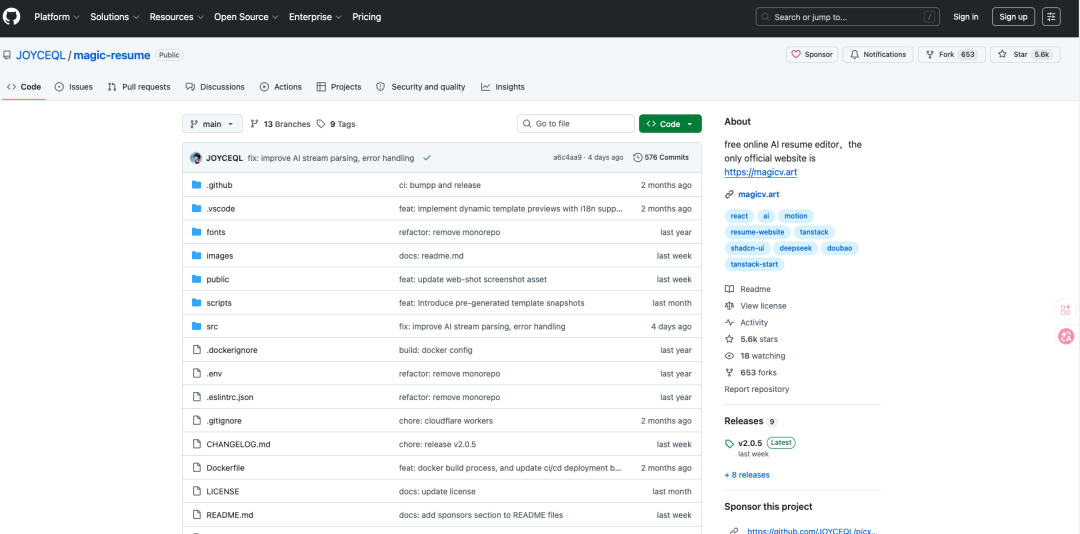Click the Activity pulse icon
1080x534 pixels.
(729, 322)
